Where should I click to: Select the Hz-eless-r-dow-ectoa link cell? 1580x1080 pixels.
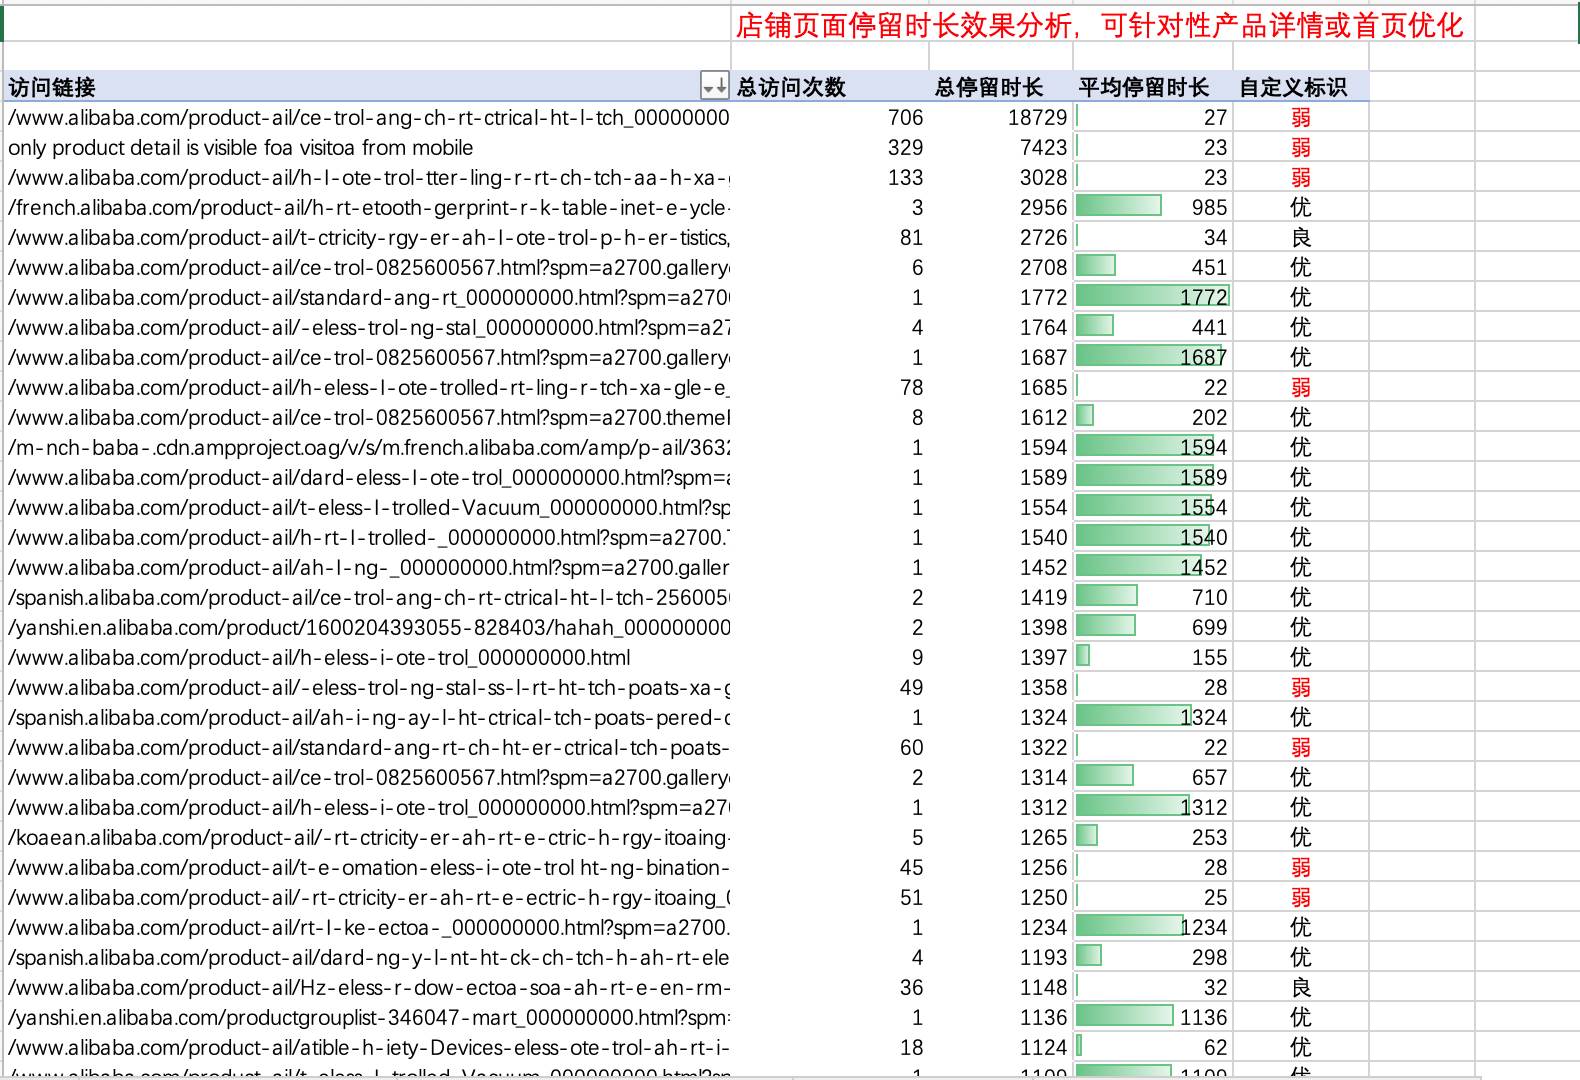click(x=367, y=987)
